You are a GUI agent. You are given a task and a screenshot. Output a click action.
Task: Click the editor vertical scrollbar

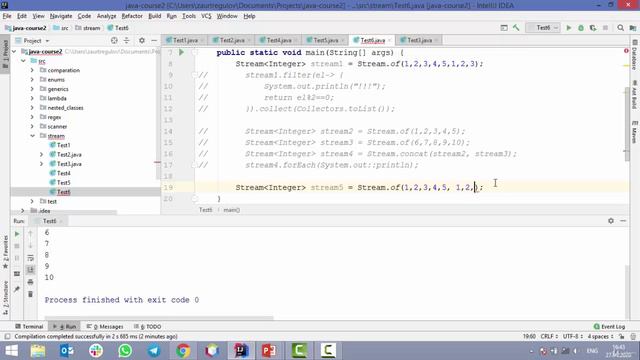coord(627,124)
